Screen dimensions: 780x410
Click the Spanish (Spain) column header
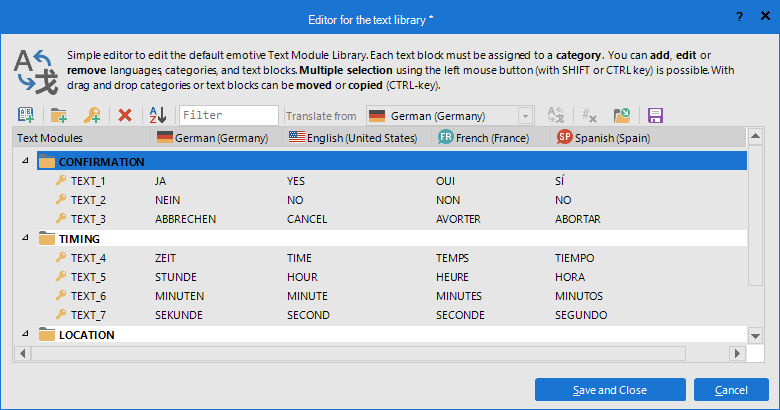coord(648,138)
